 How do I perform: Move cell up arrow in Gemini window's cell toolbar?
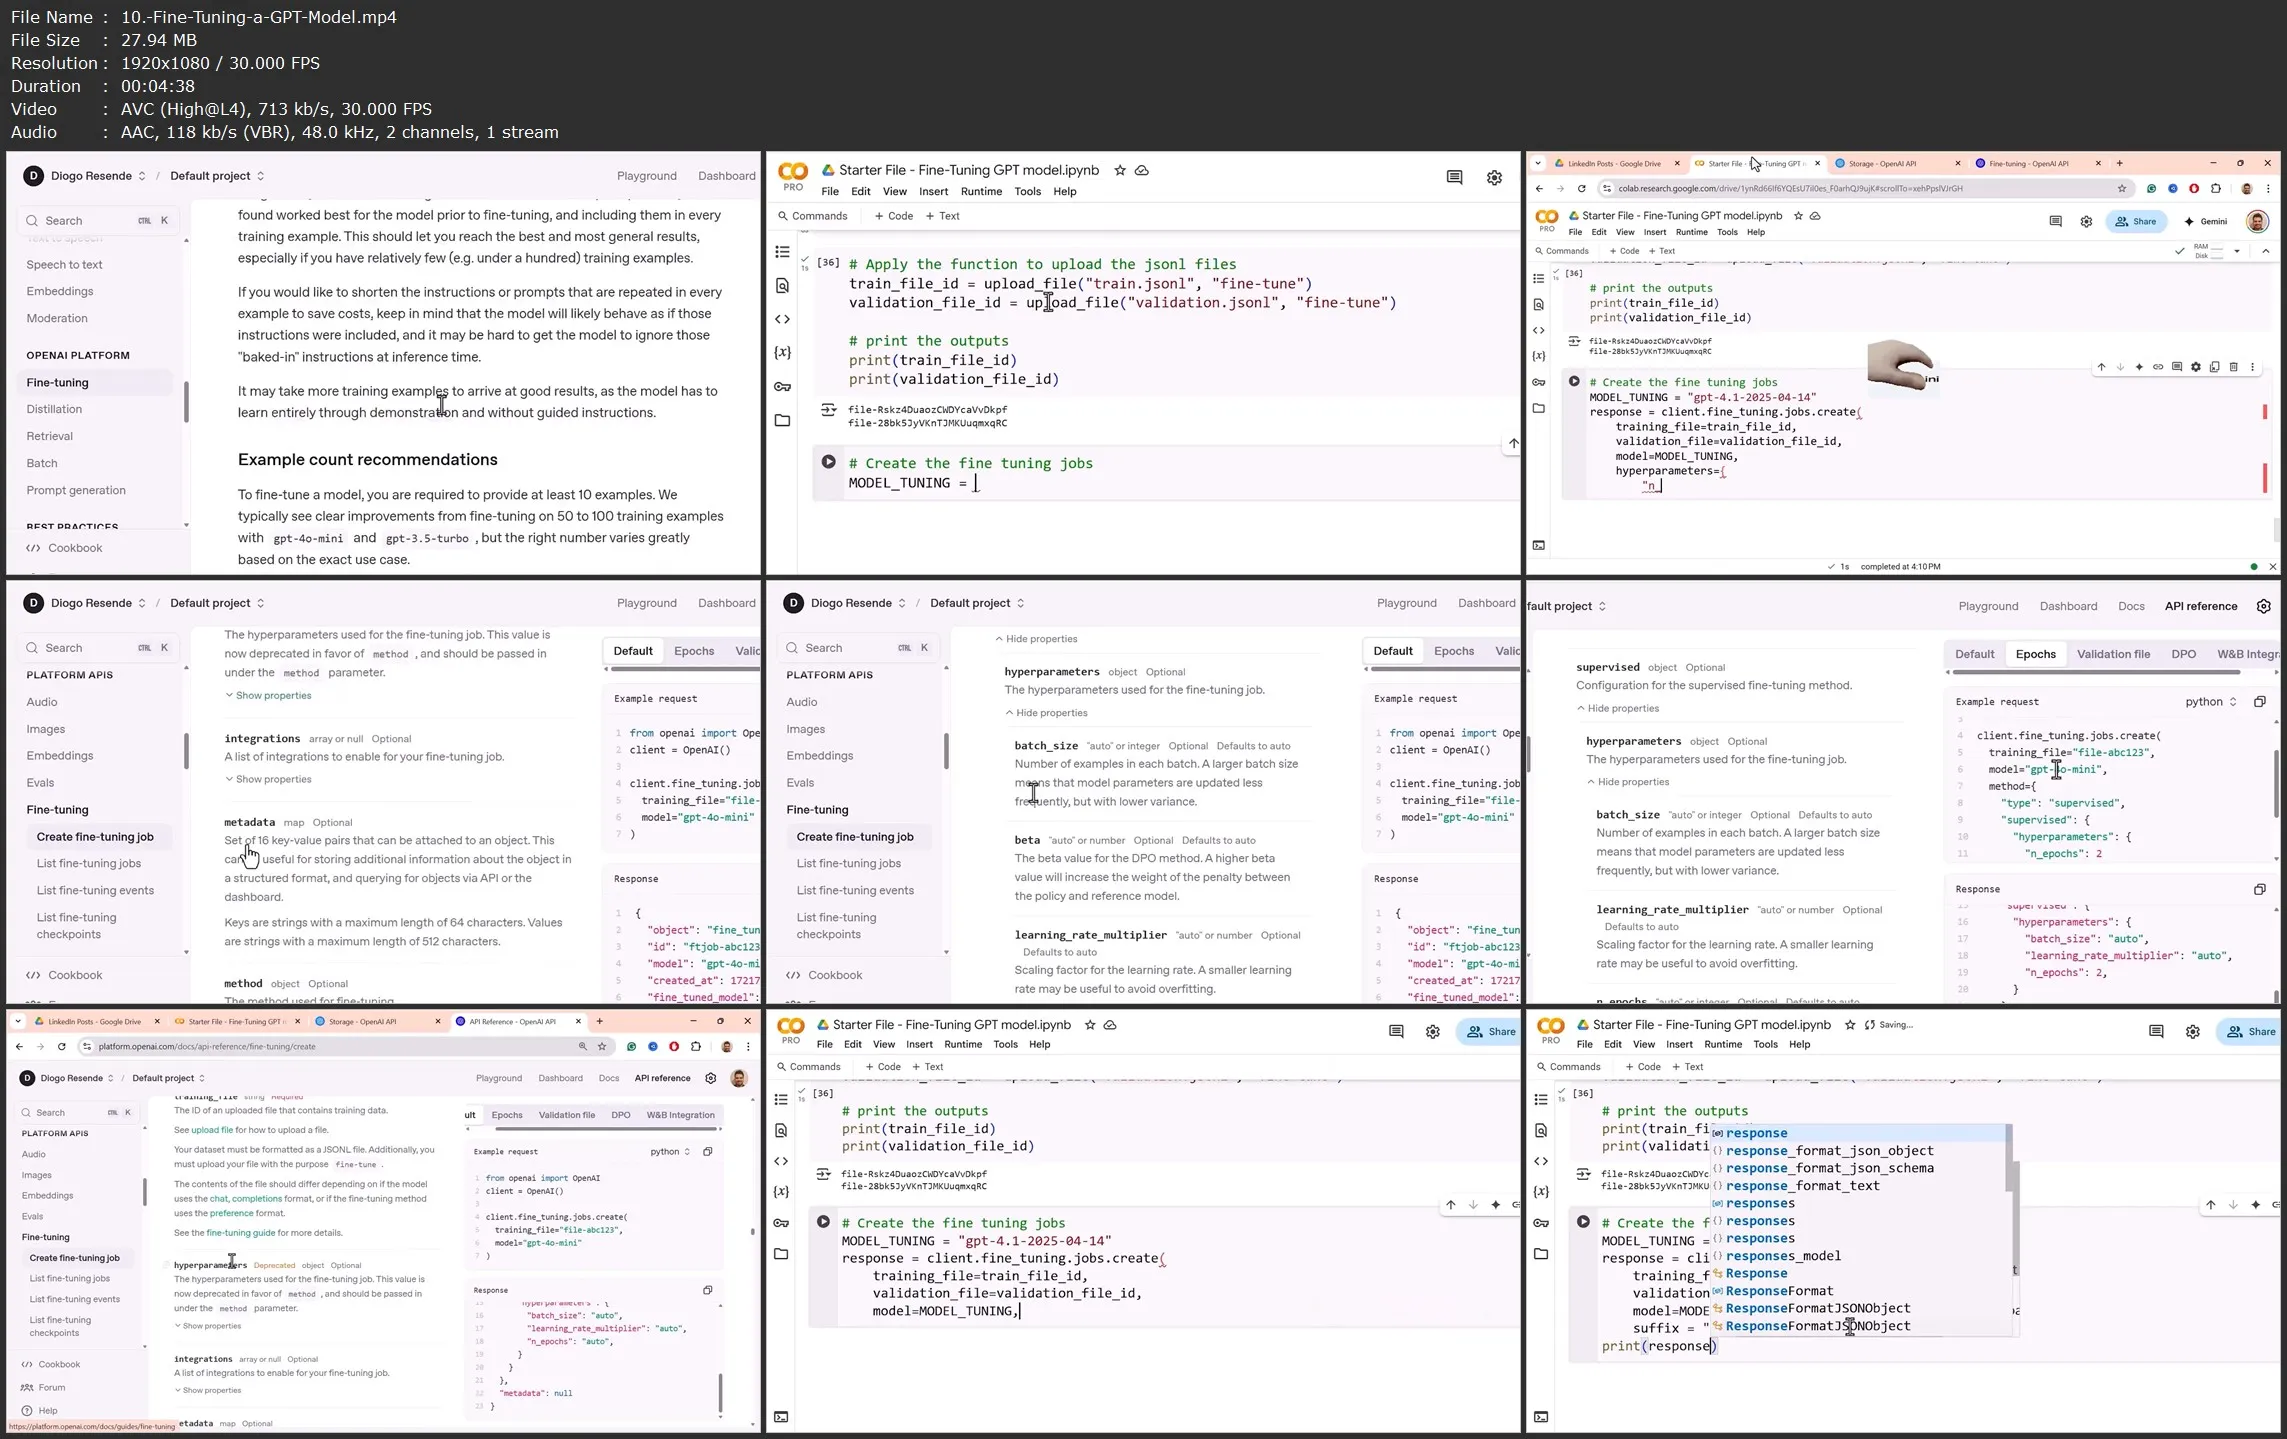2101,367
